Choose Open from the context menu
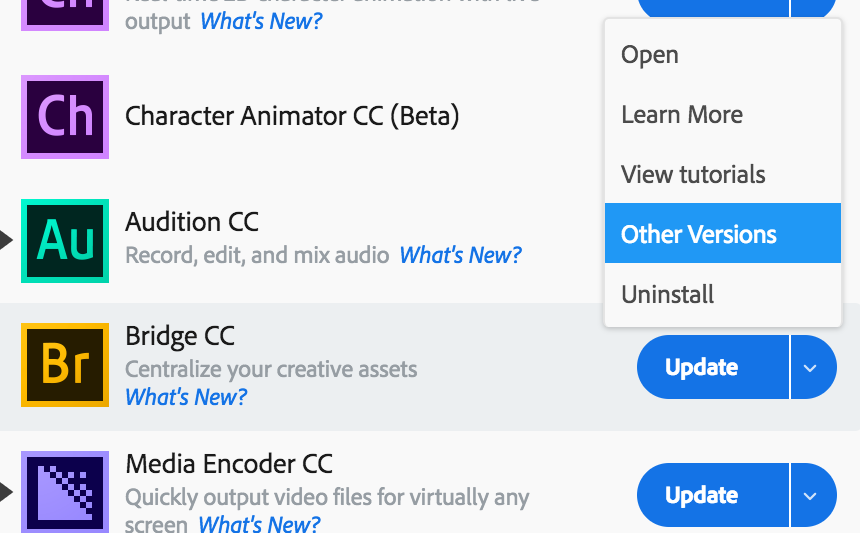 coord(650,55)
